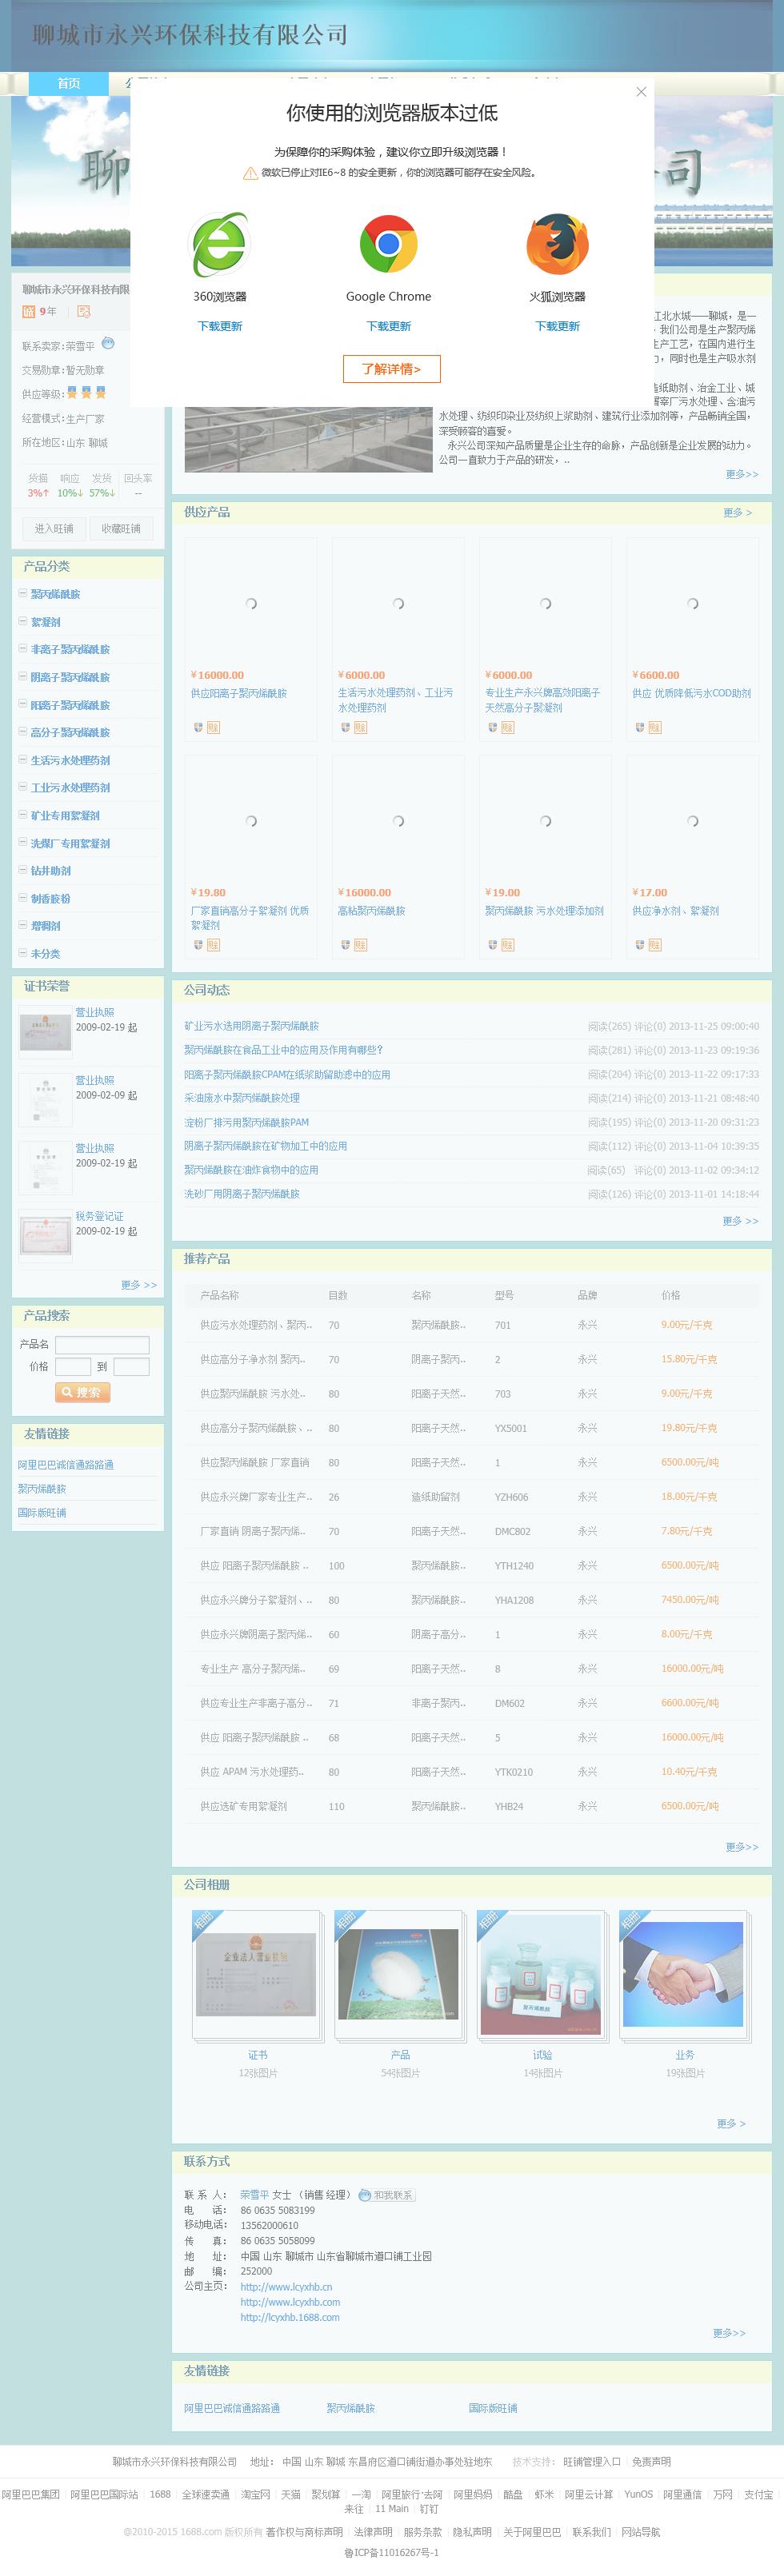Open 更多 link in 供应产品 header
The height and width of the screenshot is (2576, 784).
click(737, 512)
